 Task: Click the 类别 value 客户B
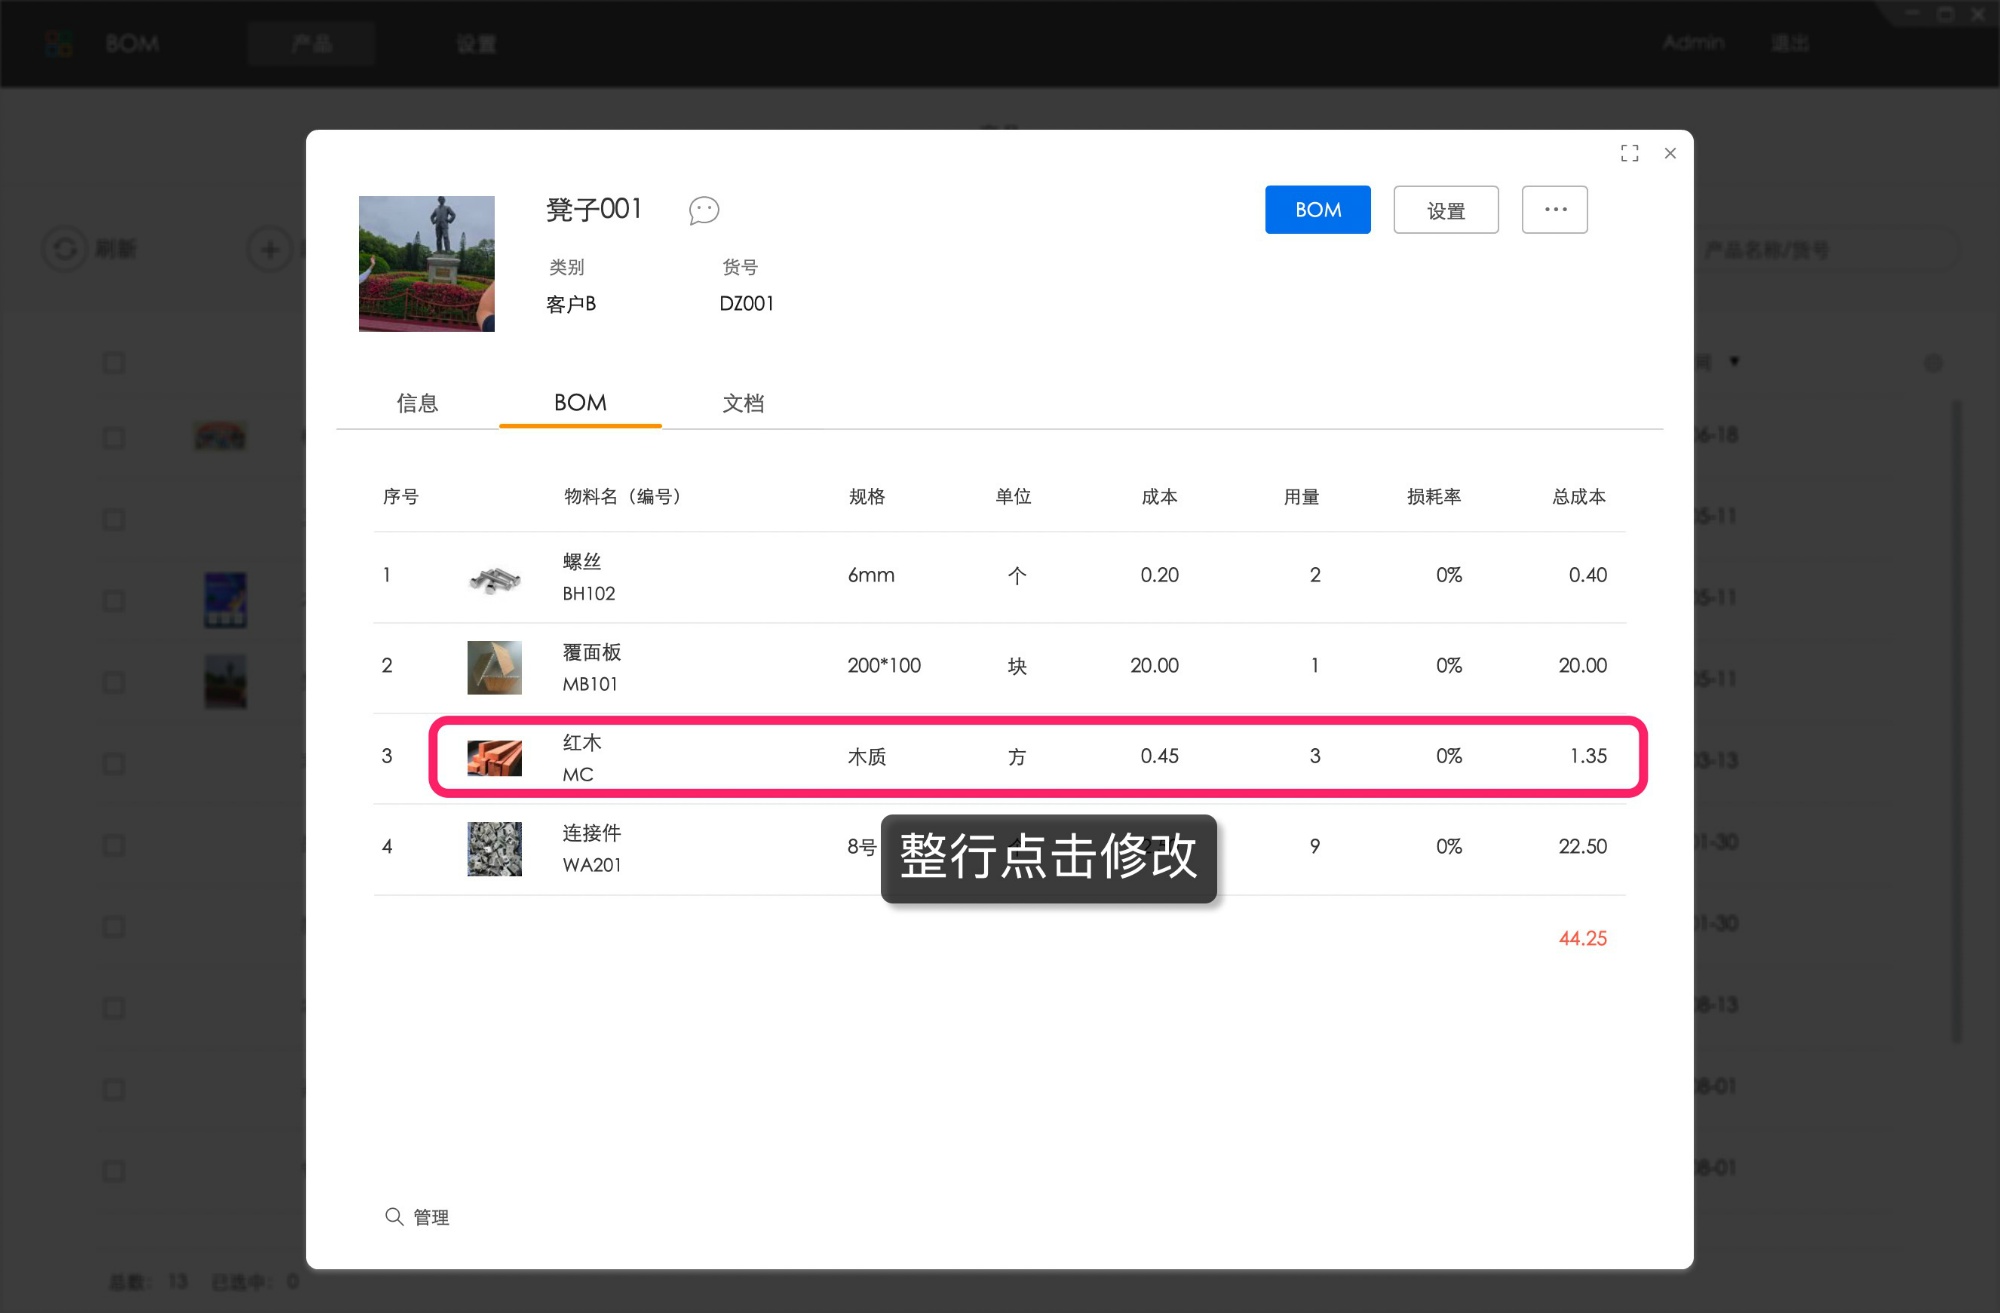(571, 304)
